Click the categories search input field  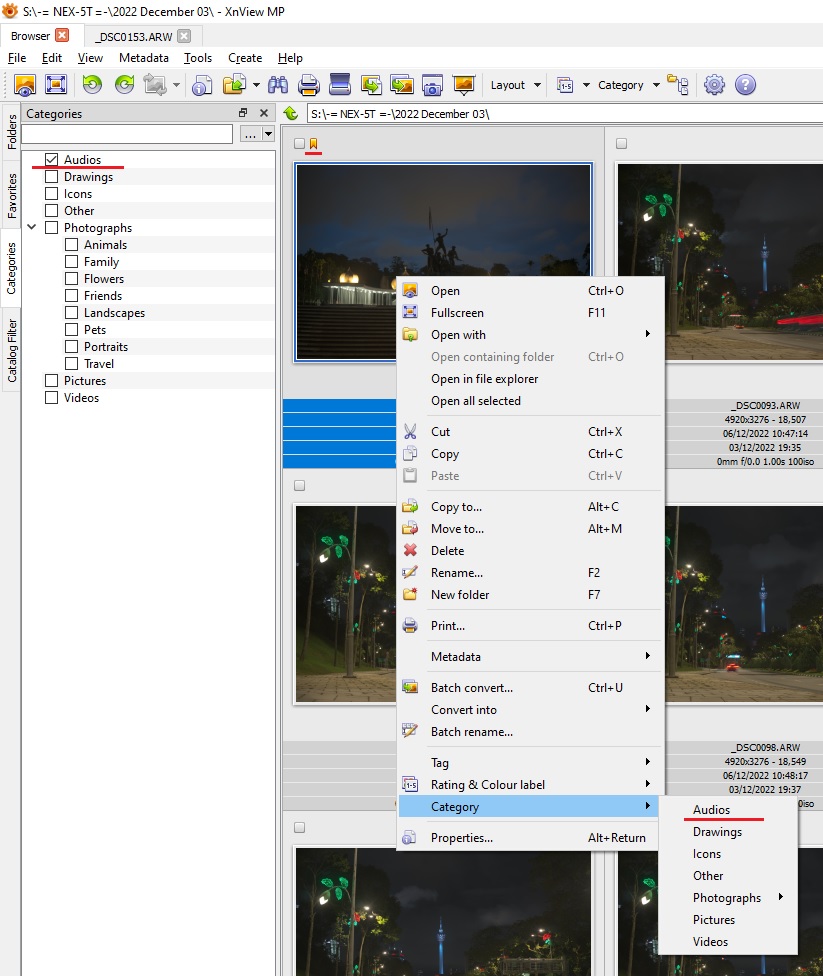(127, 134)
